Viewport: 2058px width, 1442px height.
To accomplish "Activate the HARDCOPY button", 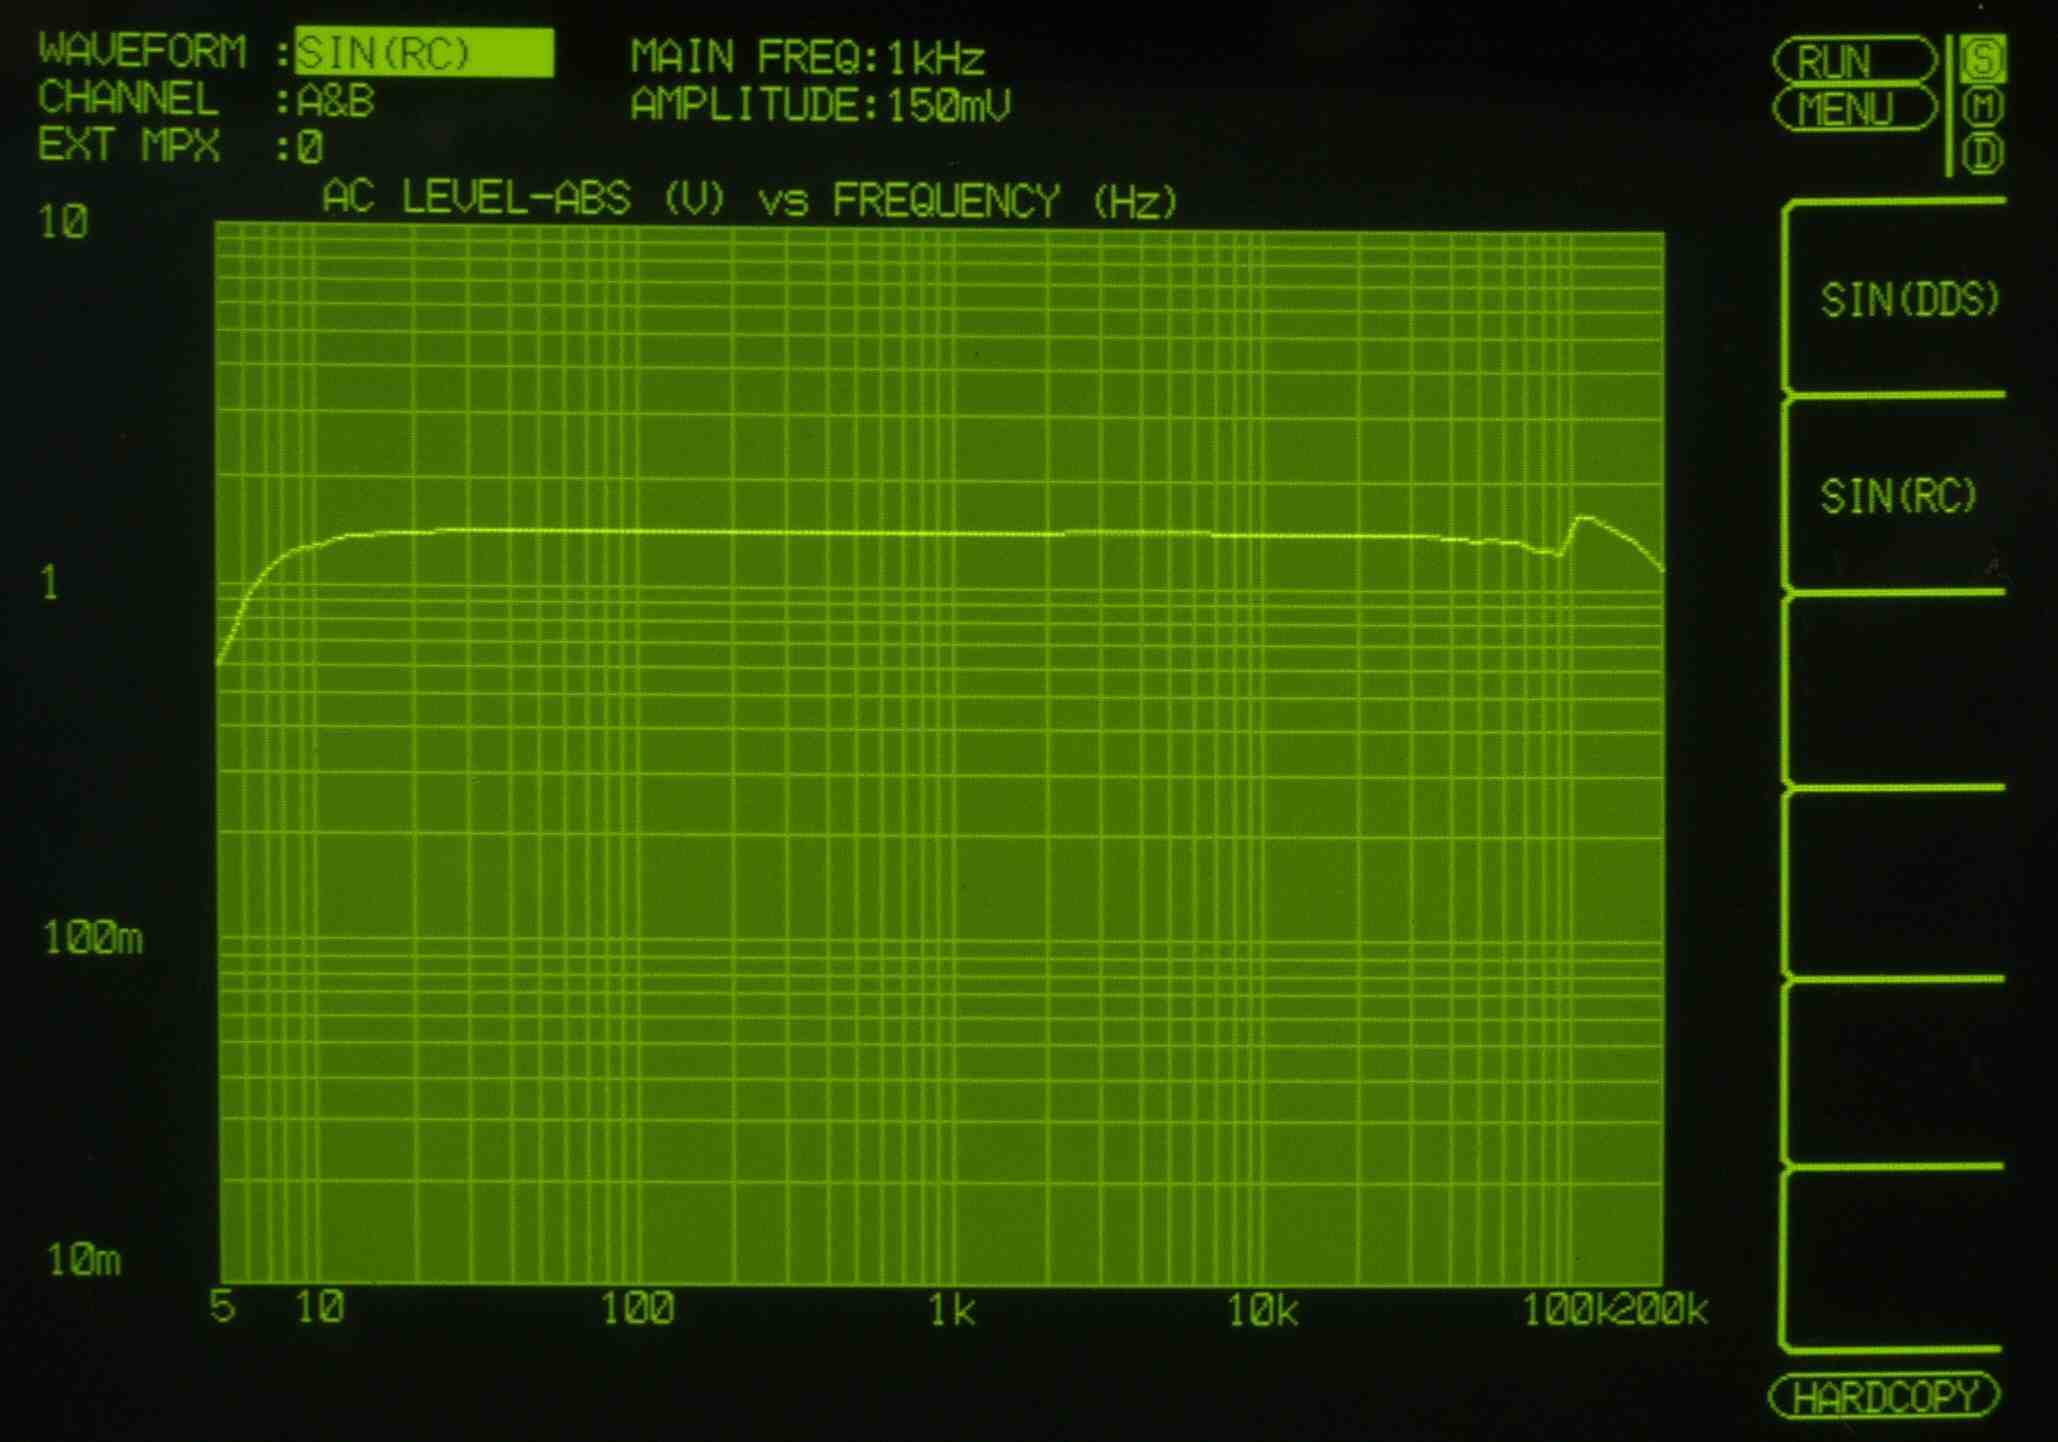I will click(x=1884, y=1397).
